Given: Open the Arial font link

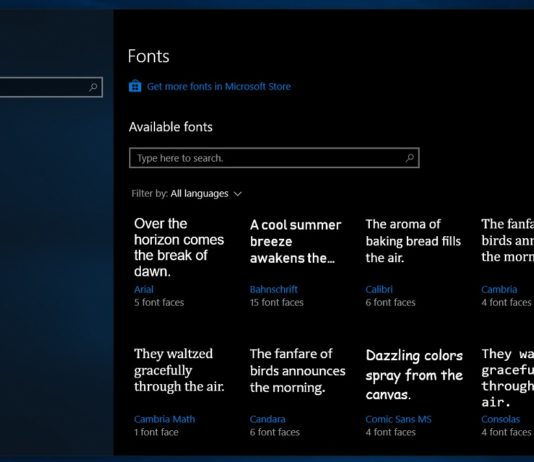Looking at the screenshot, I should click(144, 289).
